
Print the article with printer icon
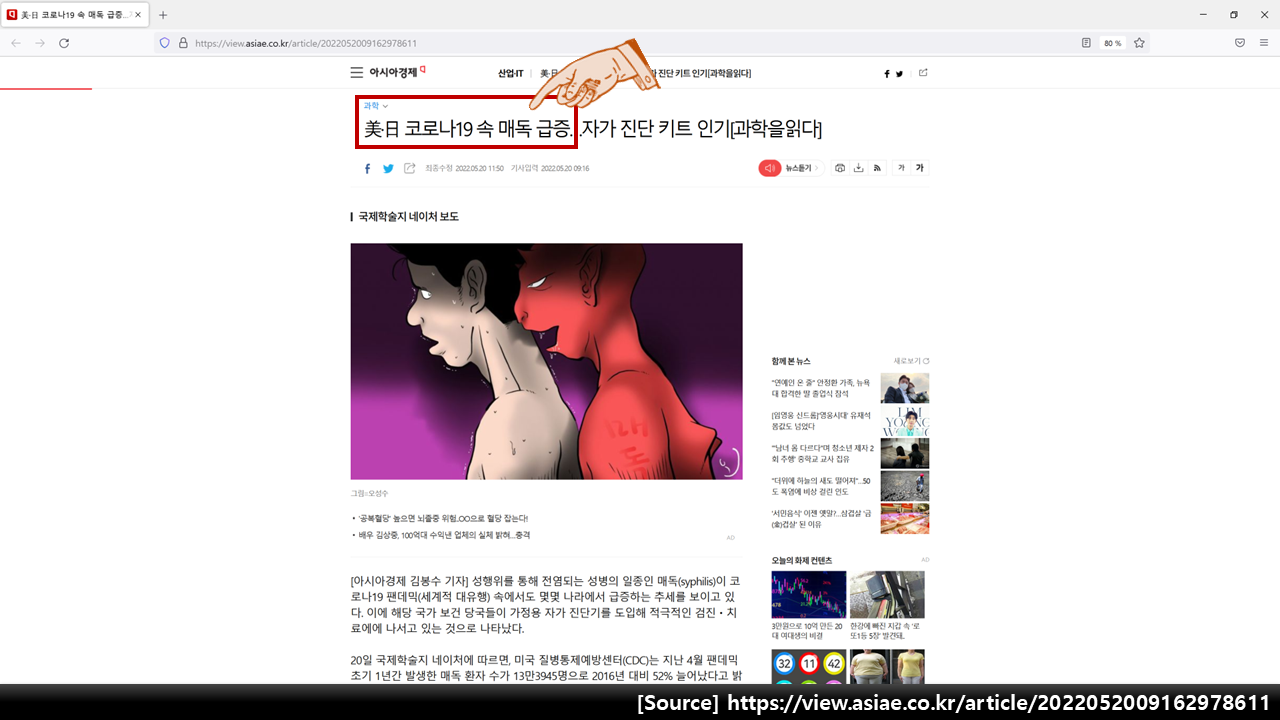[840, 168]
